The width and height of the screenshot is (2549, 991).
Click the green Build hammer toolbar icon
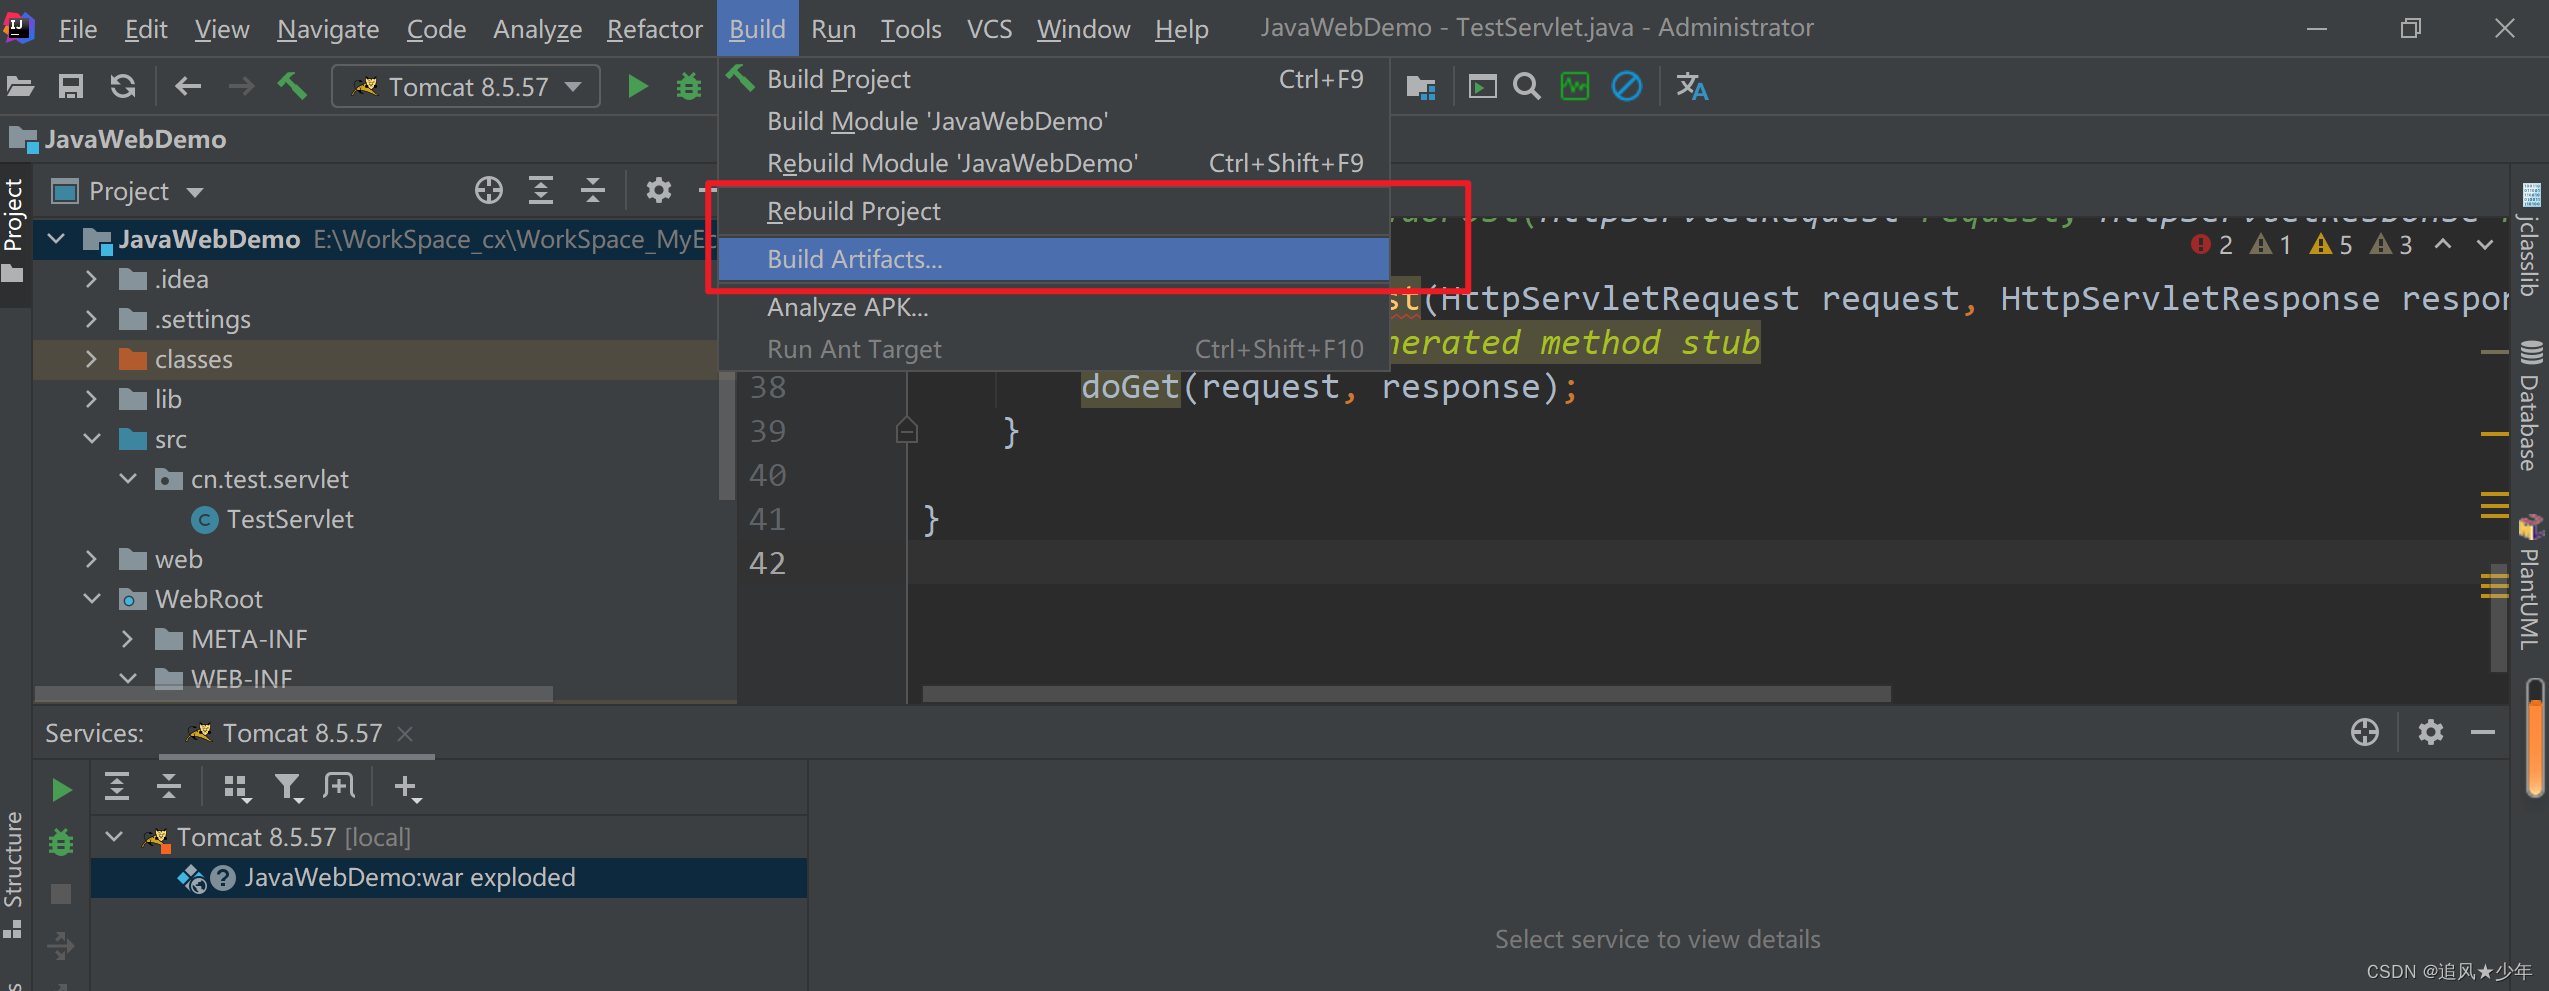(292, 86)
